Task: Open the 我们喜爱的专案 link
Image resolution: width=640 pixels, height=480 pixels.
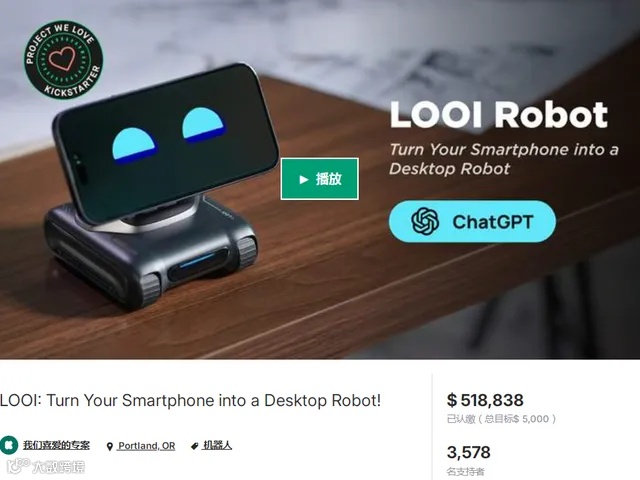Action: click(56, 445)
